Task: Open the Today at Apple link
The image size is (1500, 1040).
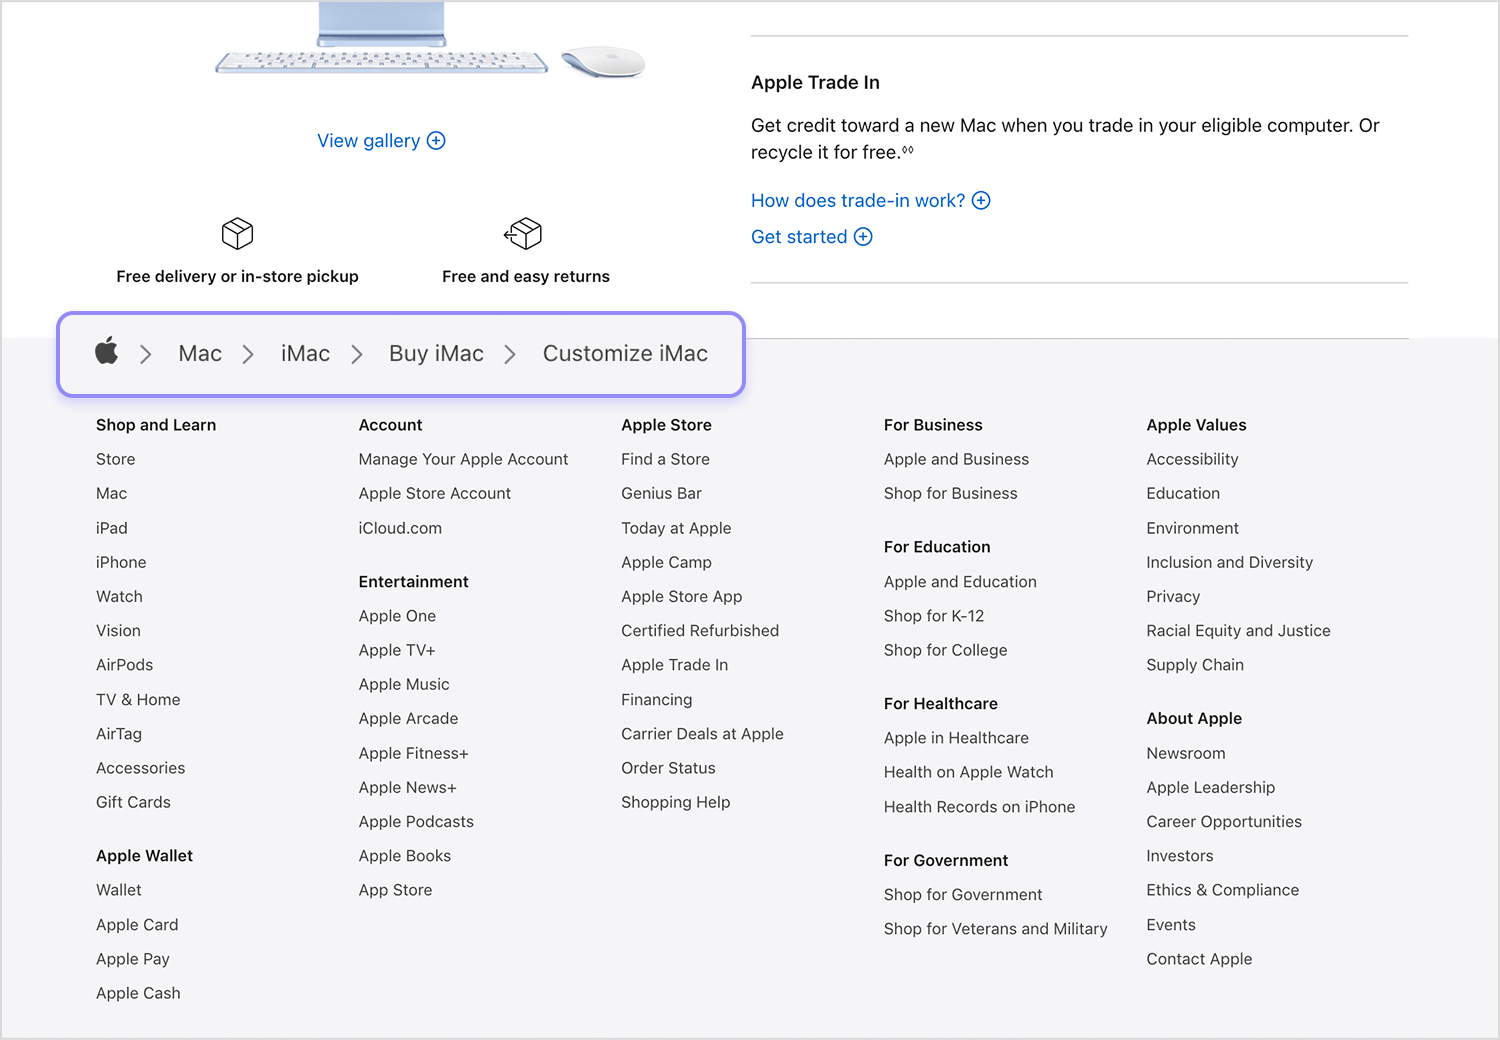Action: pyautogui.click(x=676, y=528)
